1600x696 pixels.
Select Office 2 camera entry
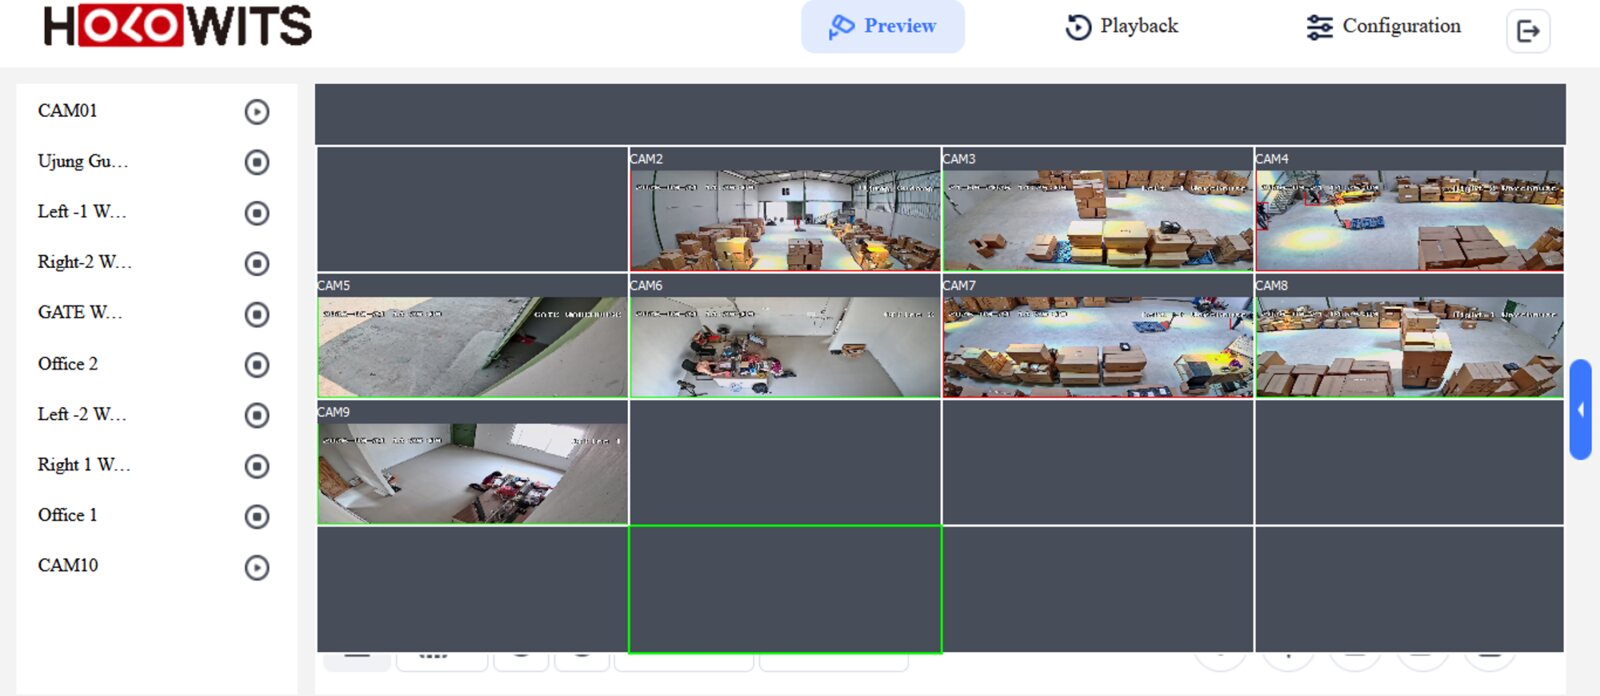tap(68, 364)
